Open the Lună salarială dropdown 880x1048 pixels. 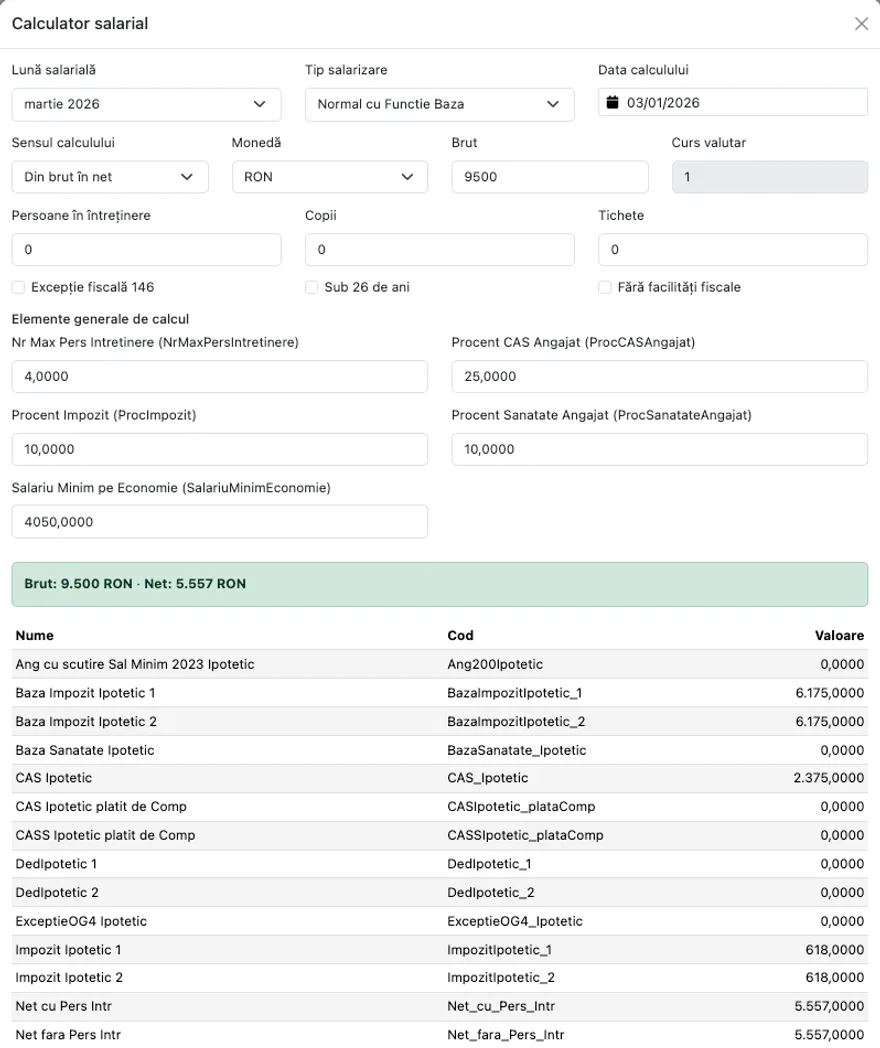pos(146,104)
